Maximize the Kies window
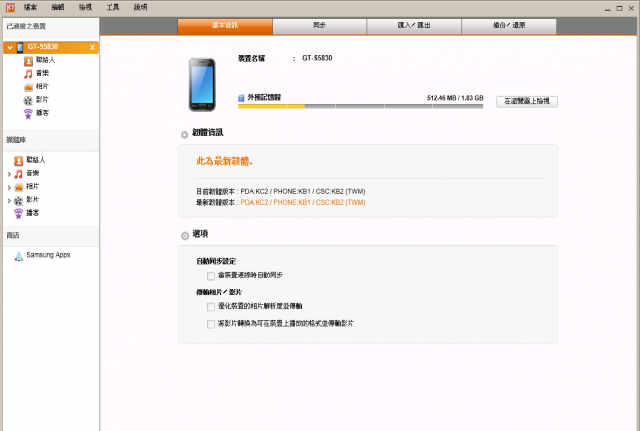The height and width of the screenshot is (431, 640). 619,8
